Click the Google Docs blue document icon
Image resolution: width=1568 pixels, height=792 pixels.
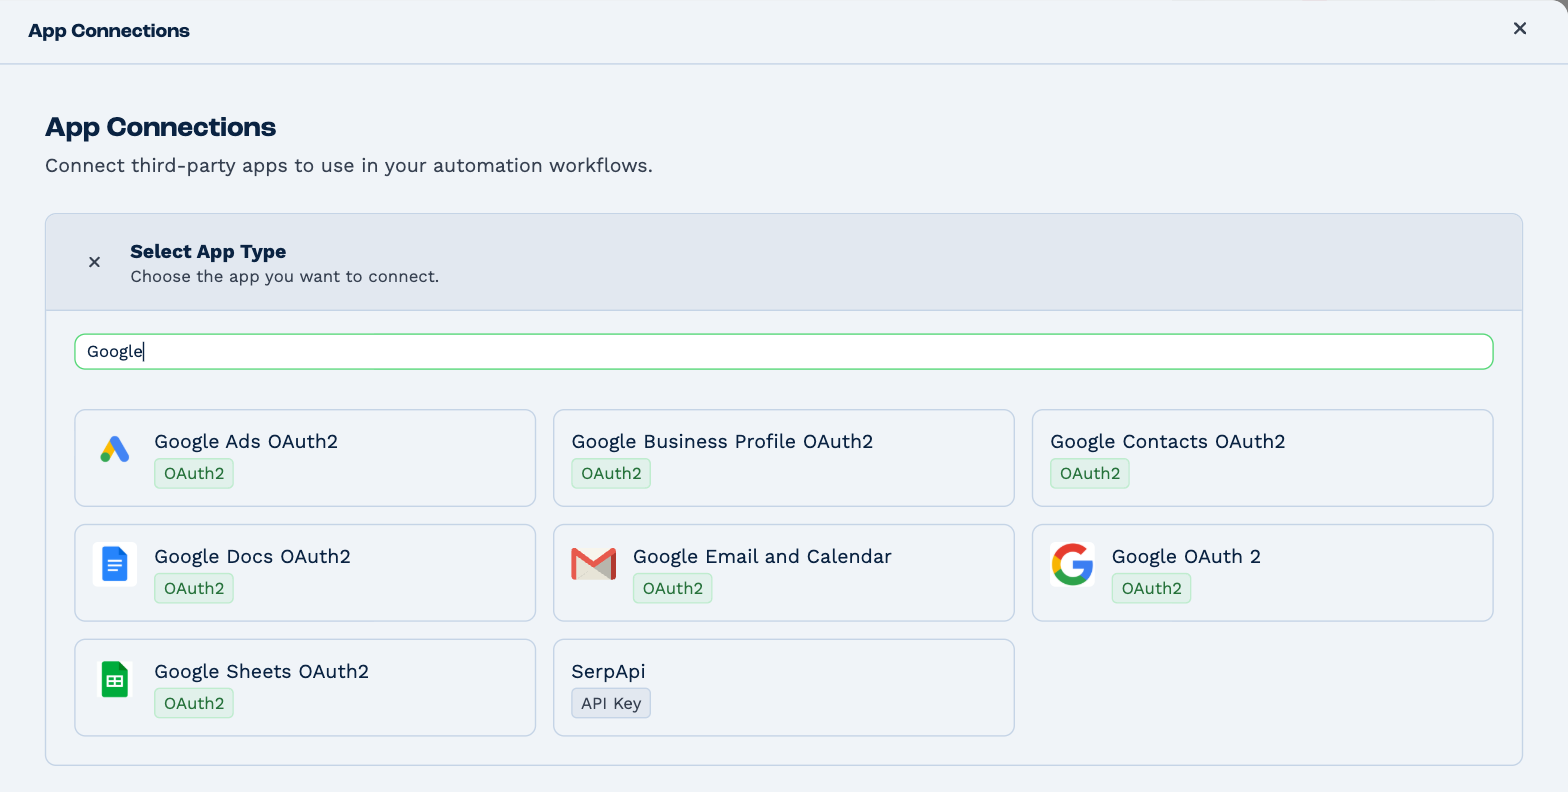(x=115, y=564)
